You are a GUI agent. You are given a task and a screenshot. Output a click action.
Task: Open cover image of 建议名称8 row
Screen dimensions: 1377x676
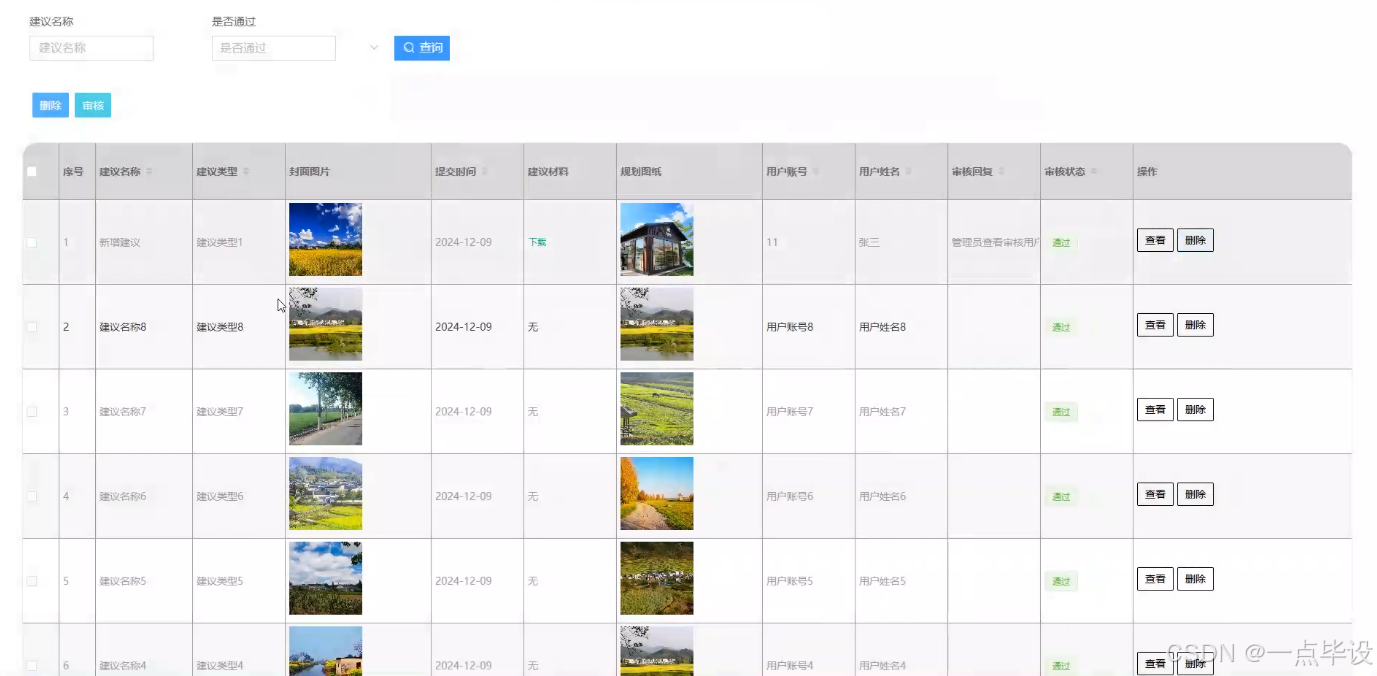pyautogui.click(x=325, y=324)
